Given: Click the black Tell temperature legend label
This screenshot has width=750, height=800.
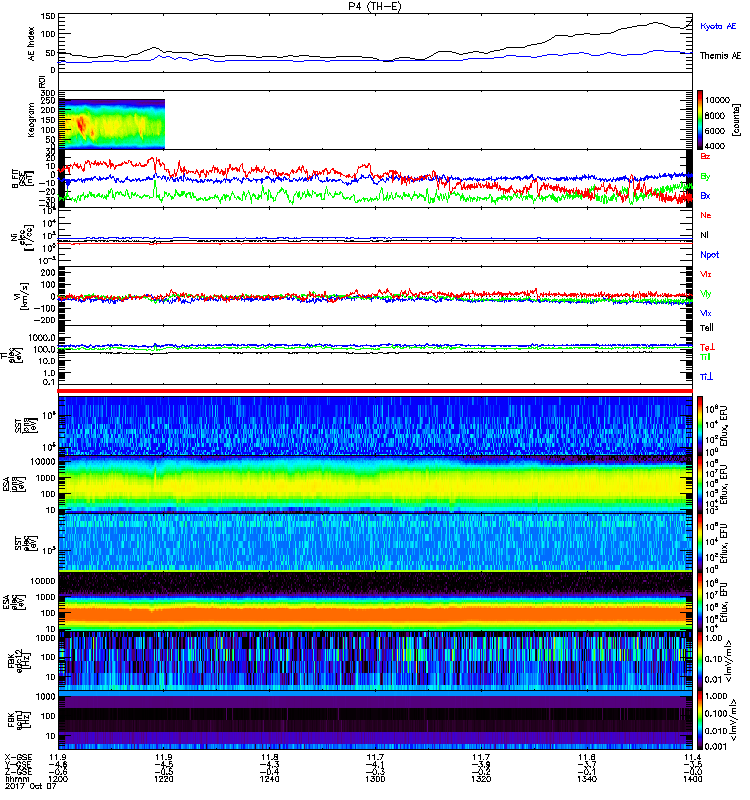Looking at the screenshot, I should pos(706,328).
